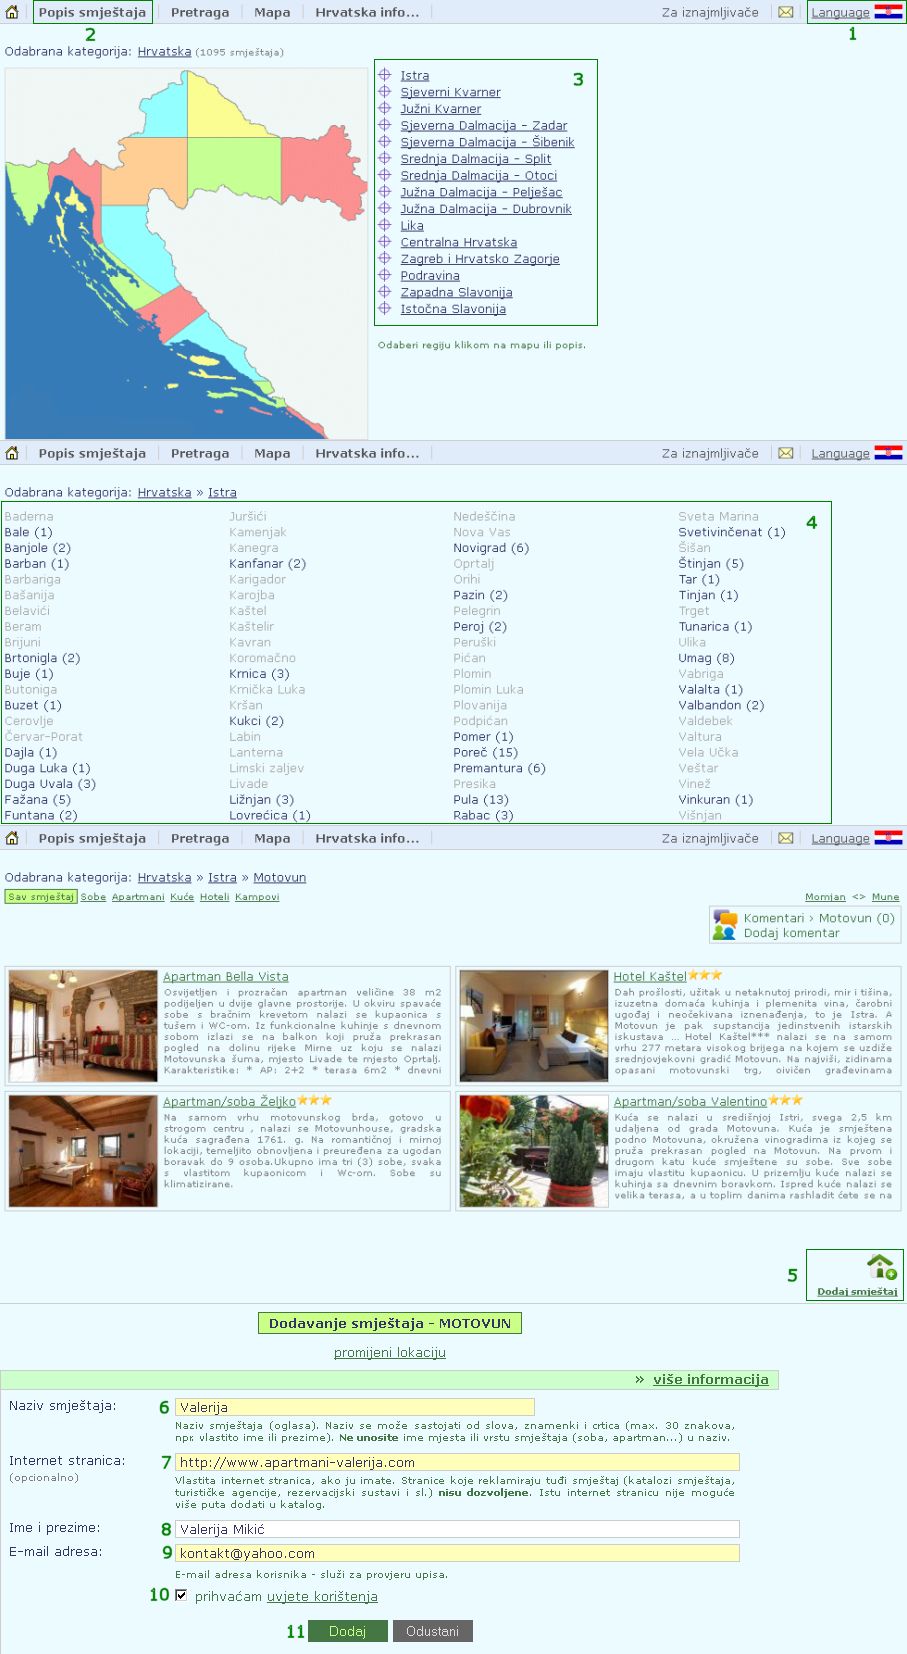This screenshot has width=907, height=1654.
Task: Switch to the Apartmani filter tab
Action: tap(138, 897)
